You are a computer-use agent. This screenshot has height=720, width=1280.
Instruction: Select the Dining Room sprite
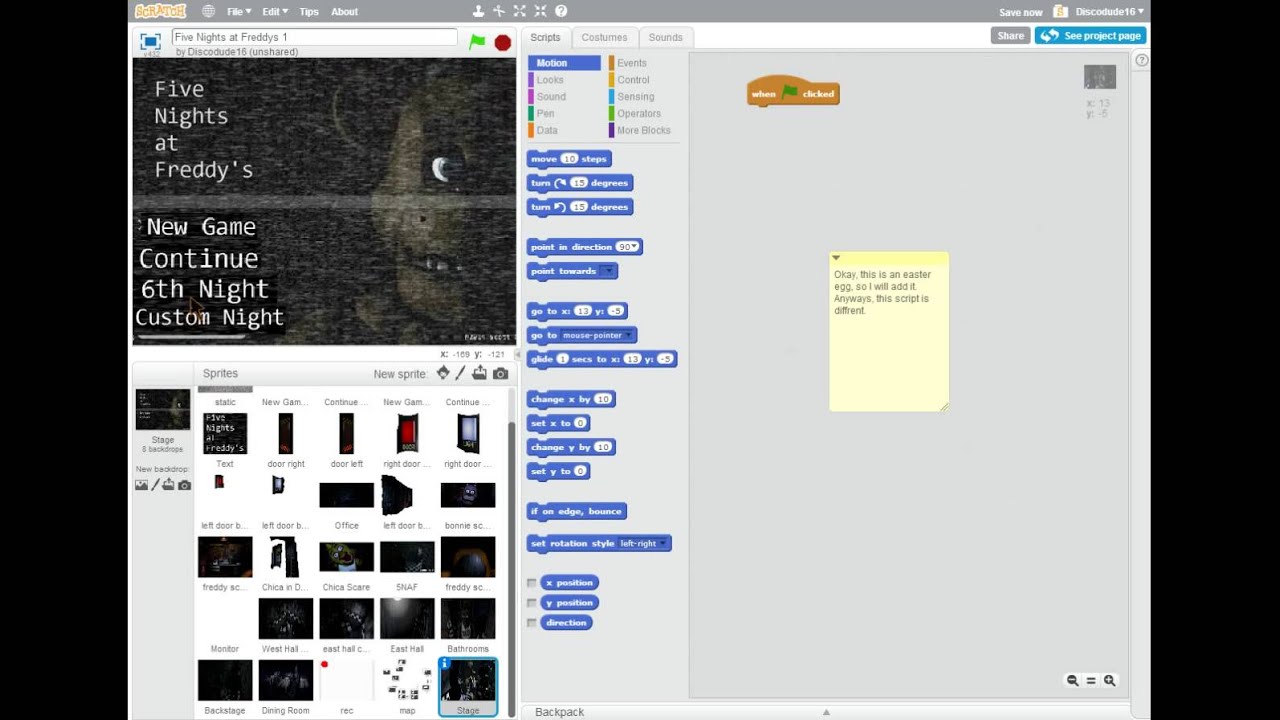tap(285, 686)
